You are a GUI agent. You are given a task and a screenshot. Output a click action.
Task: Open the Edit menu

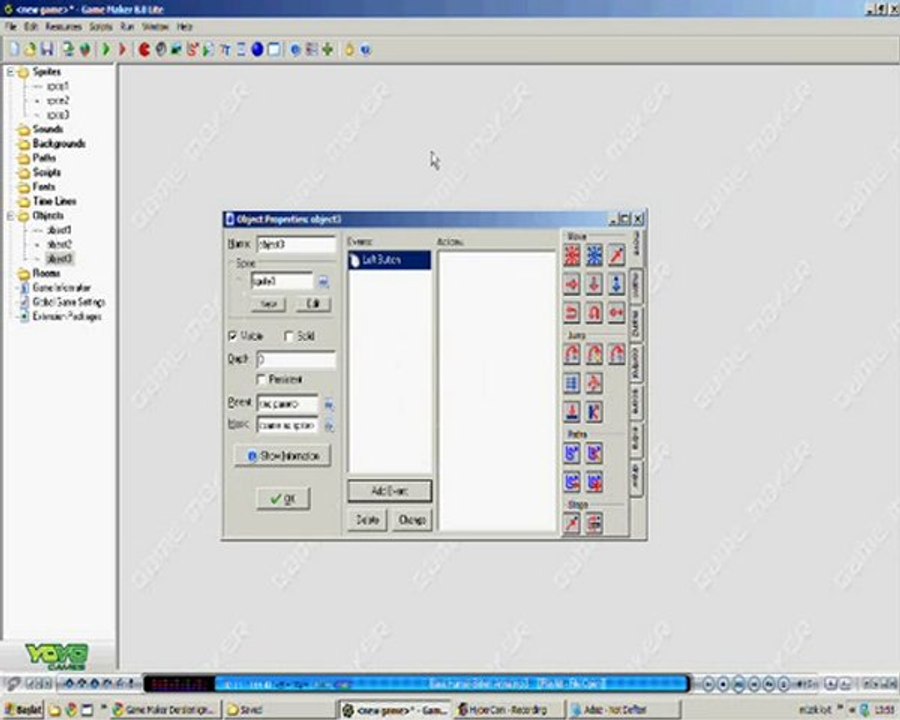coord(31,26)
